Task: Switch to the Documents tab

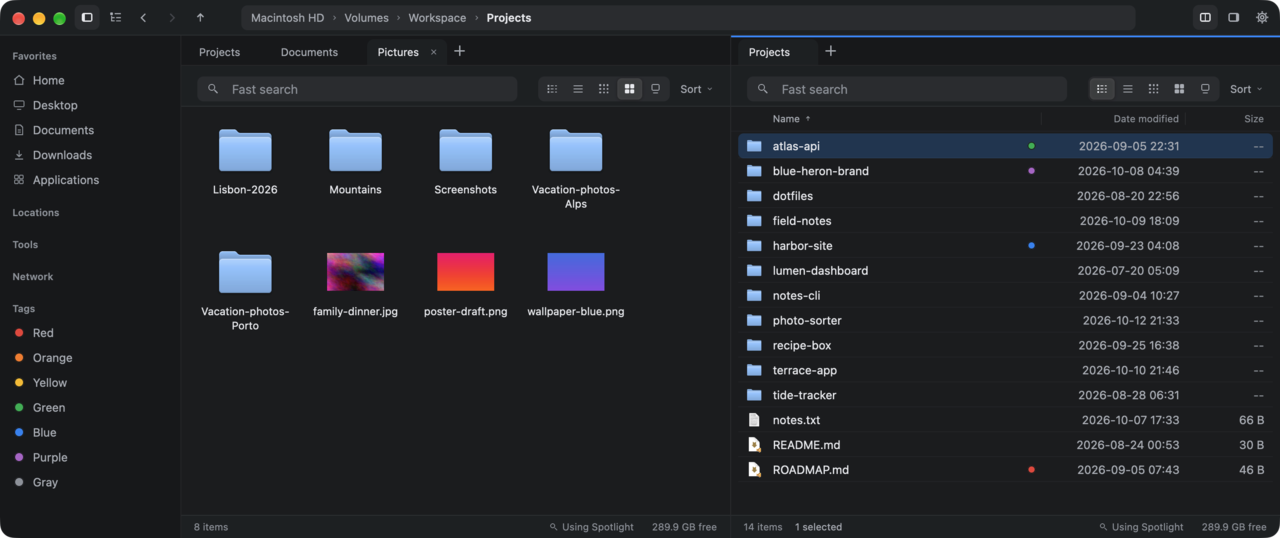Action: pyautogui.click(x=309, y=52)
